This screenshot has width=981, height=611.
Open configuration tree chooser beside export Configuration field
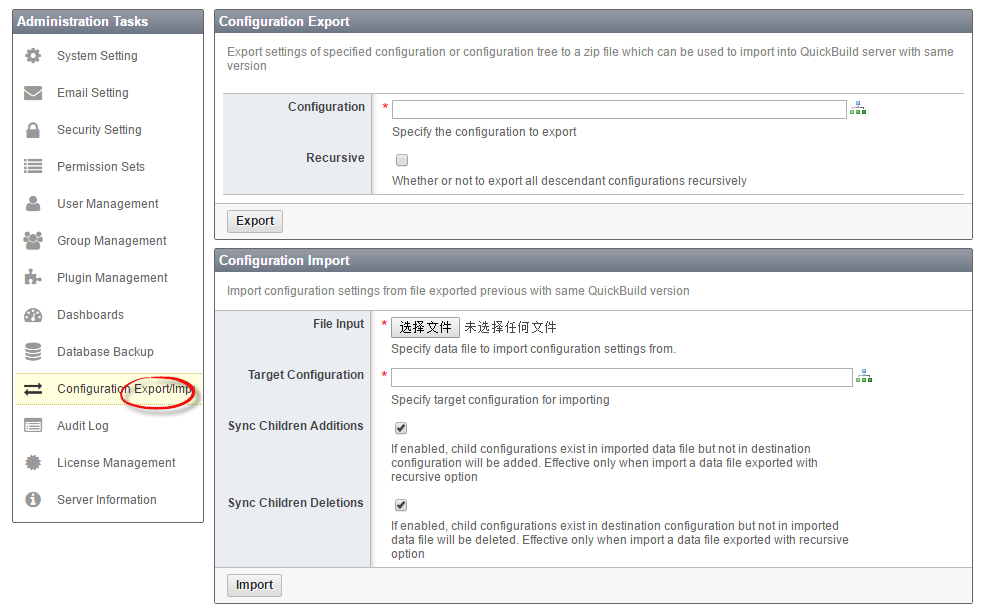[858, 108]
